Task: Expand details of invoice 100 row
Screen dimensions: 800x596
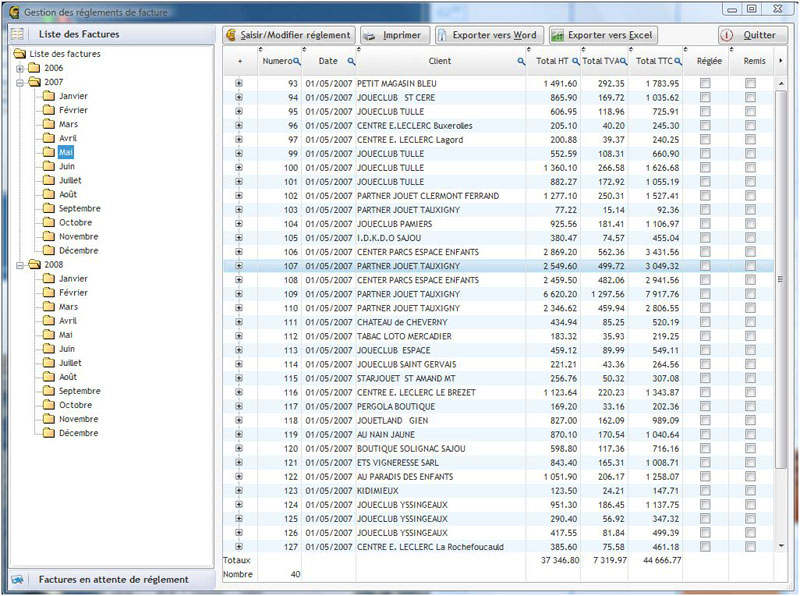Action: pos(239,167)
